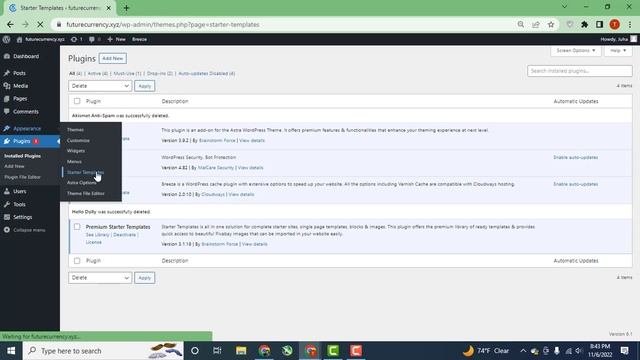Click the Search installed plugins field
This screenshot has height=360, width=640.
click(x=580, y=71)
